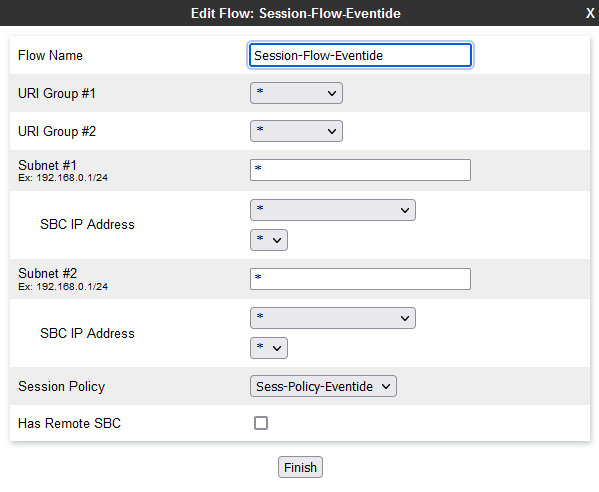Open the small SBC IP Address dropdown under Subnet #2
Viewport: 599px width, 492px height.
click(269, 348)
